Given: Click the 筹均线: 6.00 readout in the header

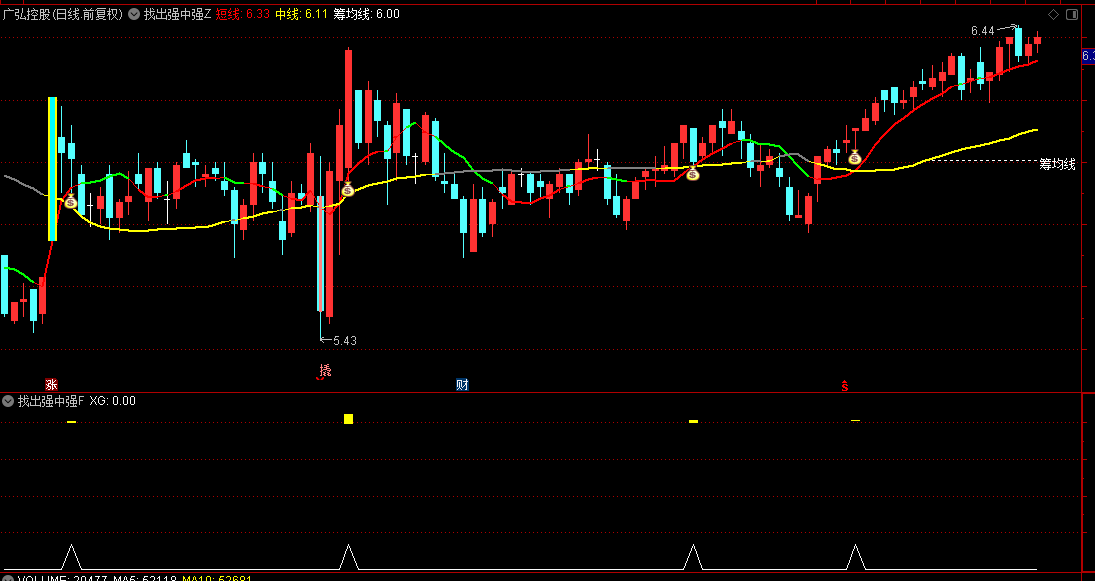Looking at the screenshot, I should (367, 14).
